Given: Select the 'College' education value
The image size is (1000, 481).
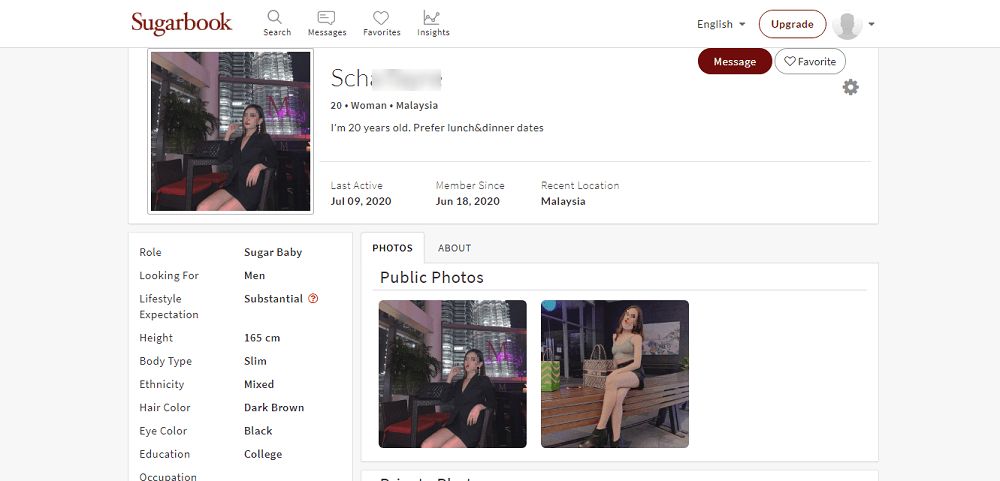Looking at the screenshot, I should (263, 454).
